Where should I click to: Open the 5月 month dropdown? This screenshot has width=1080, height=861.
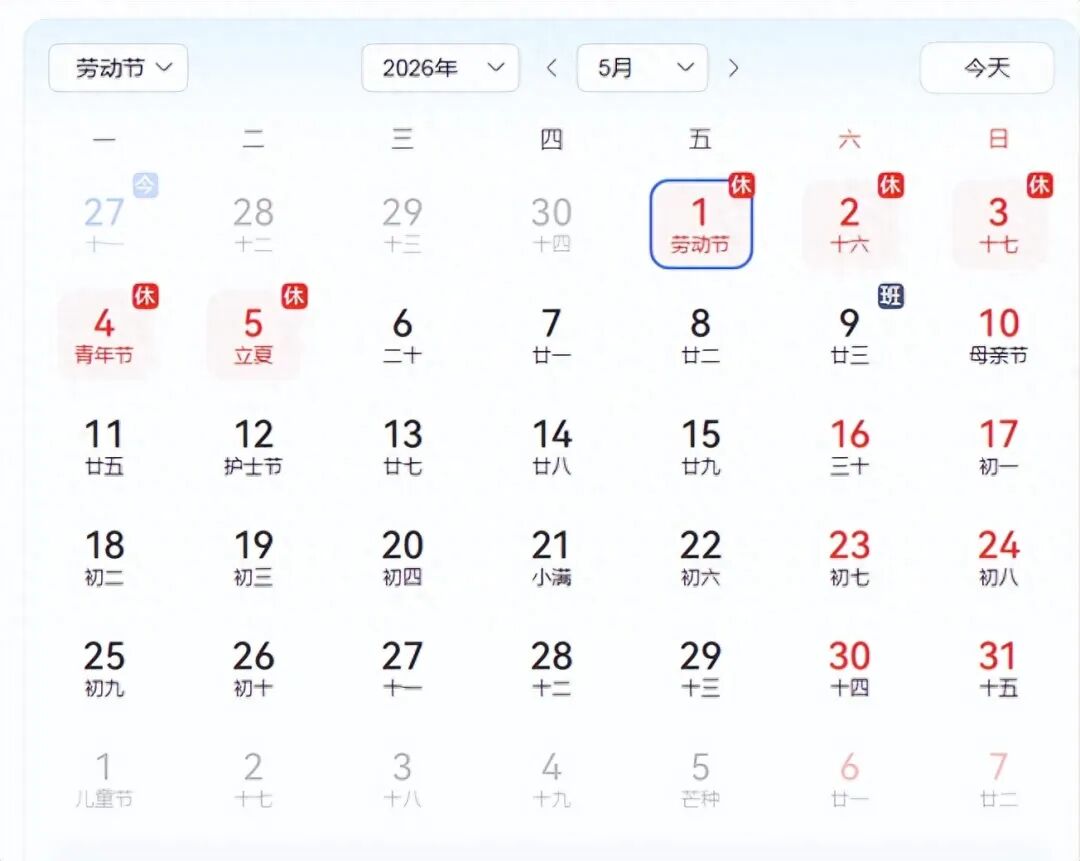pos(642,68)
